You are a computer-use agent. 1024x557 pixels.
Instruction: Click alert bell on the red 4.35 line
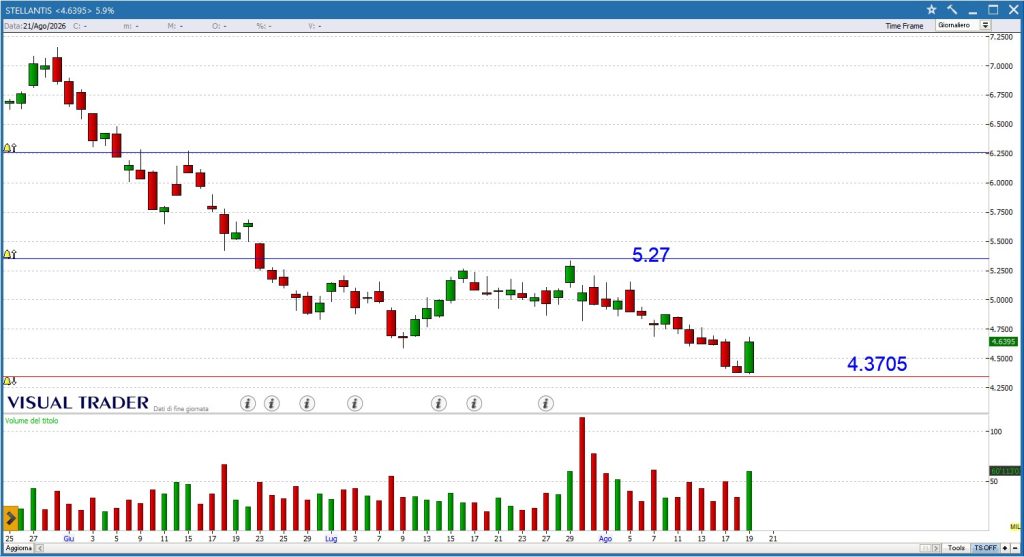[9, 381]
